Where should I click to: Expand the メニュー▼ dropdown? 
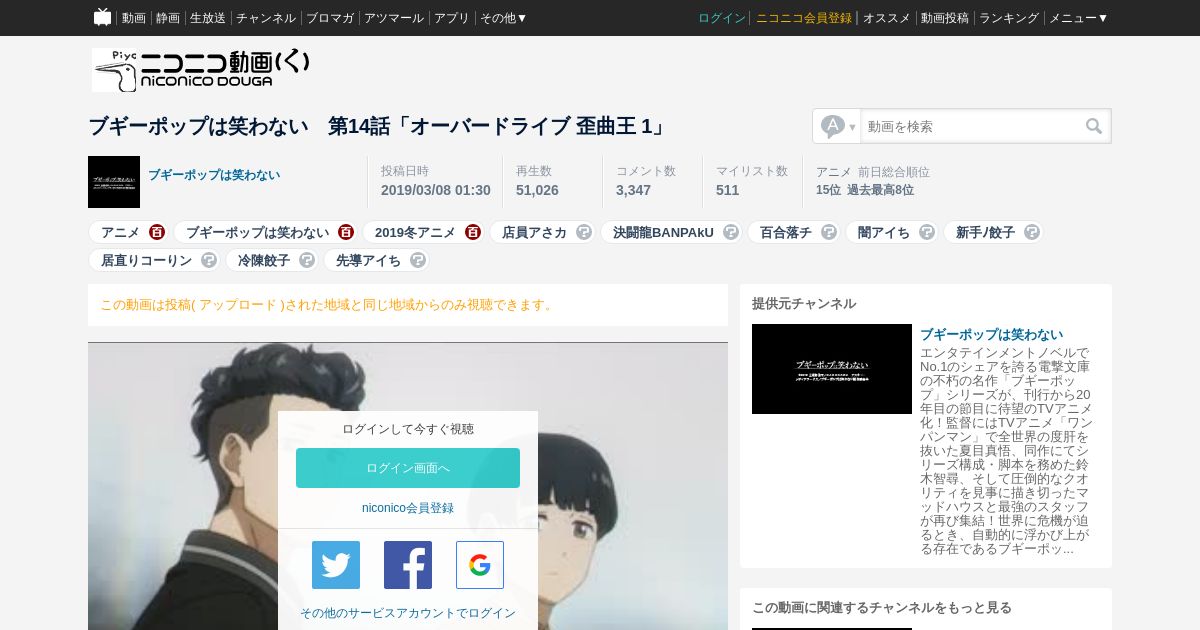click(x=1078, y=18)
